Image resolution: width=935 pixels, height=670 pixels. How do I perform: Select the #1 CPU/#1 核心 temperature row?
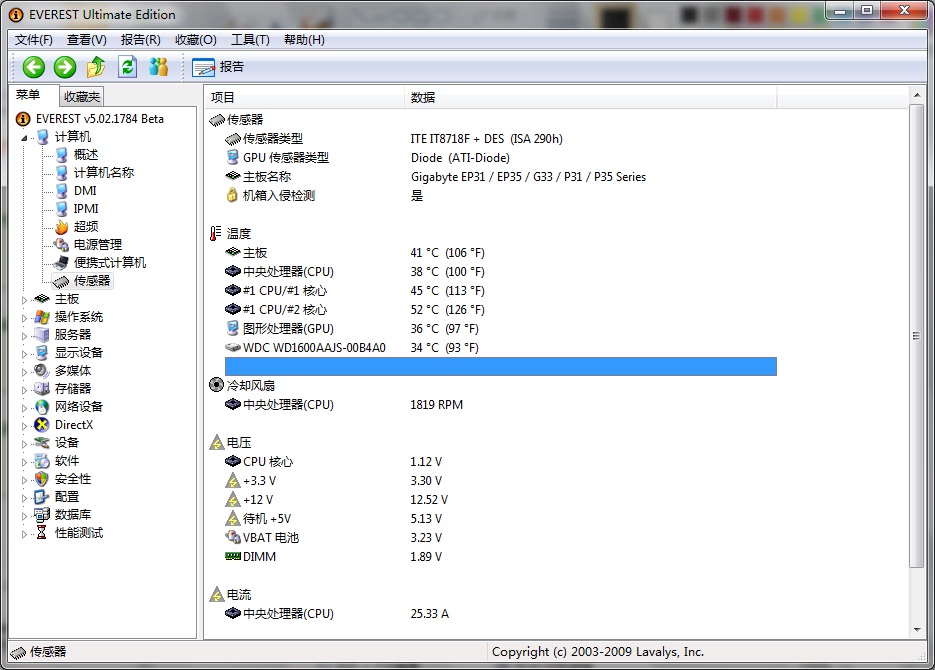click(501, 291)
